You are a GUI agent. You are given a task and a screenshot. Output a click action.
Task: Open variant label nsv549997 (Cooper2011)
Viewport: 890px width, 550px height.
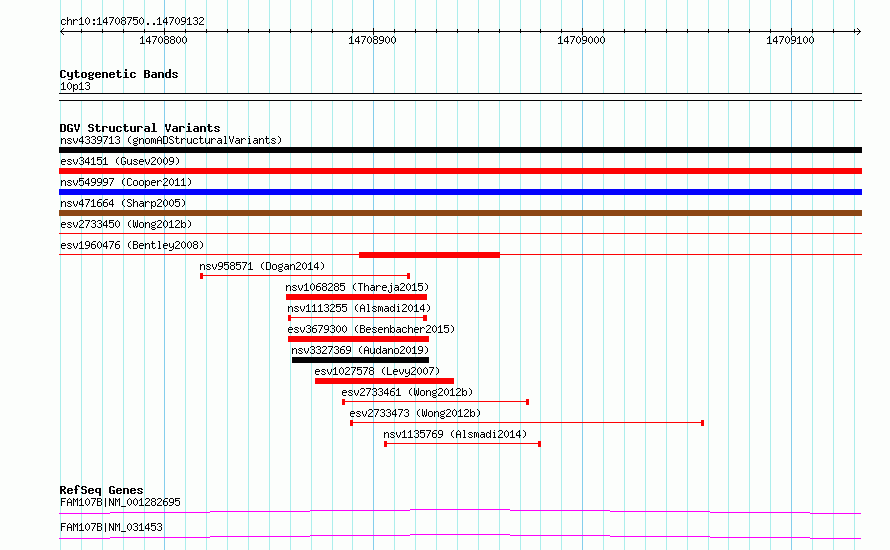(126, 182)
